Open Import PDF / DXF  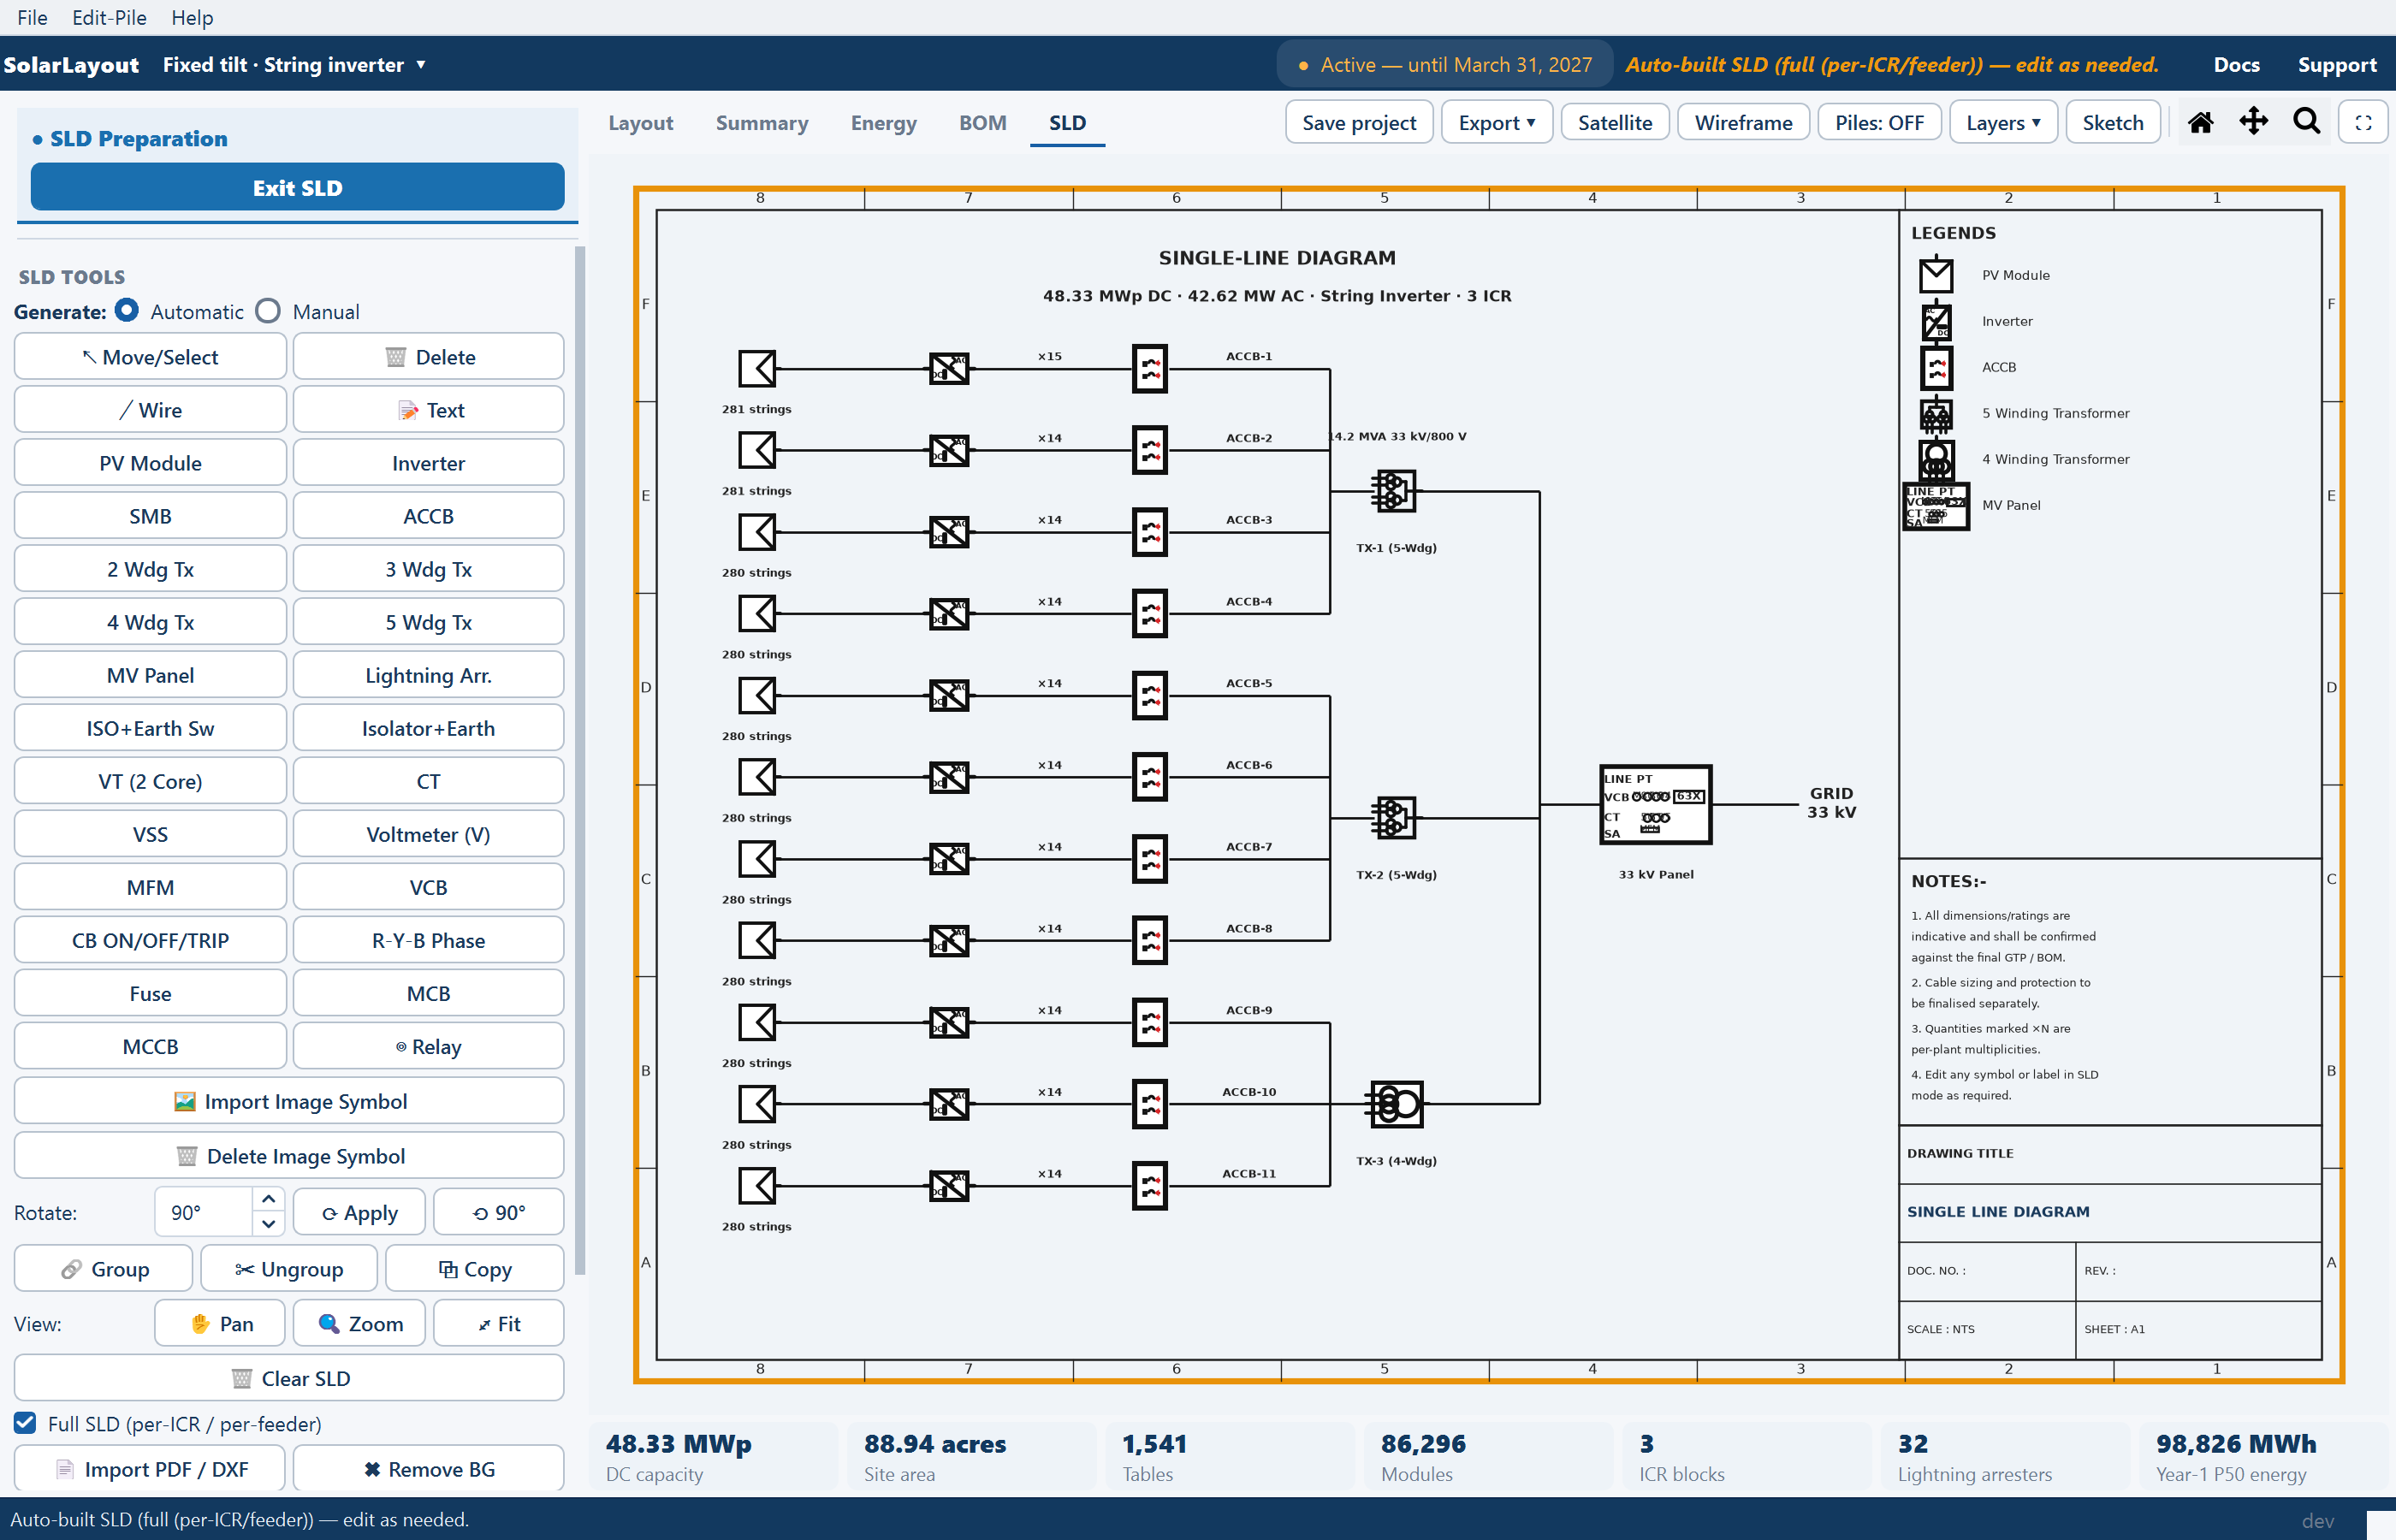tap(150, 1469)
